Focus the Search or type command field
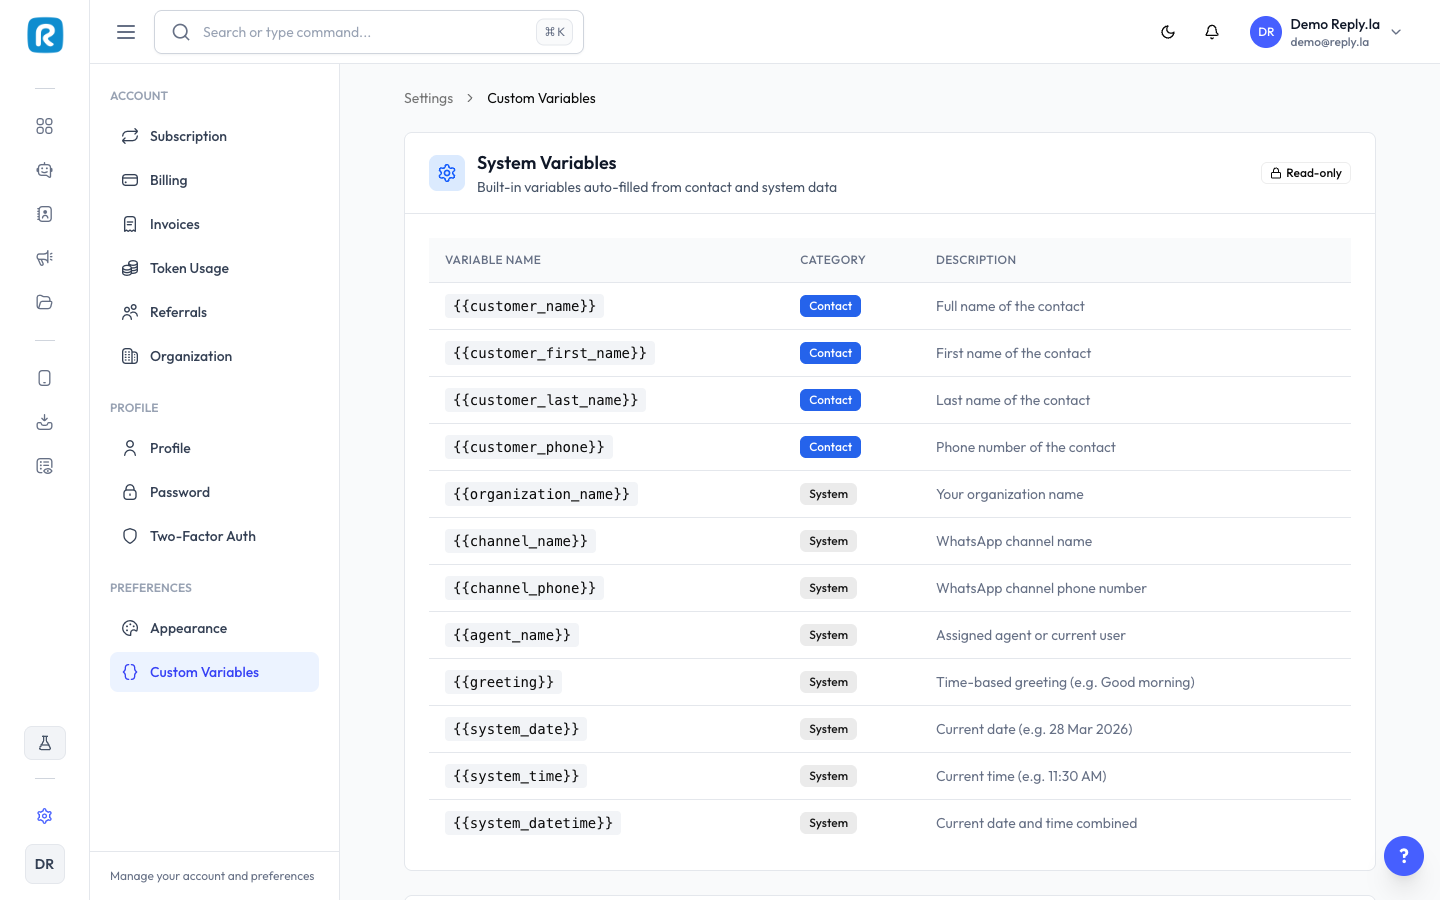This screenshot has height=900, width=1440. pos(369,32)
